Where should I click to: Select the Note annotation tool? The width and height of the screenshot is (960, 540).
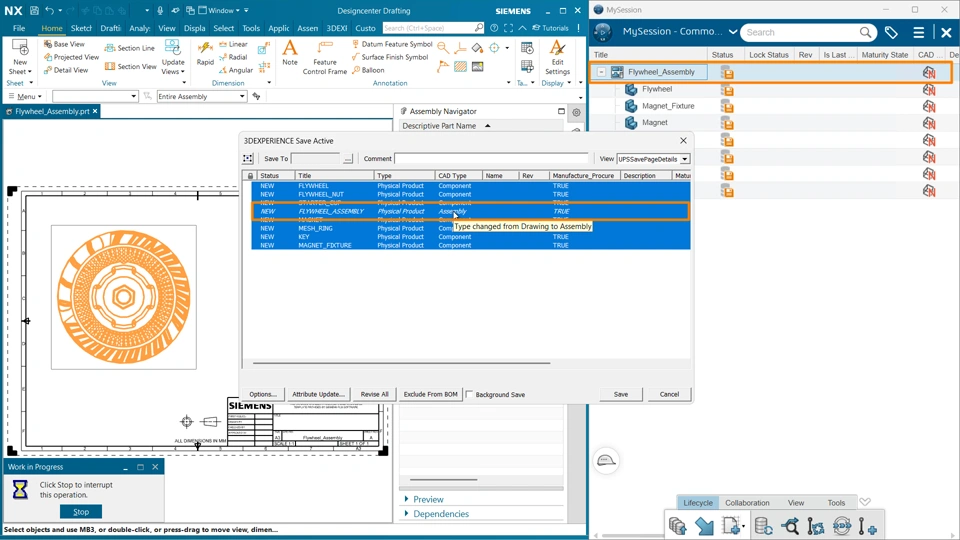(x=290, y=53)
